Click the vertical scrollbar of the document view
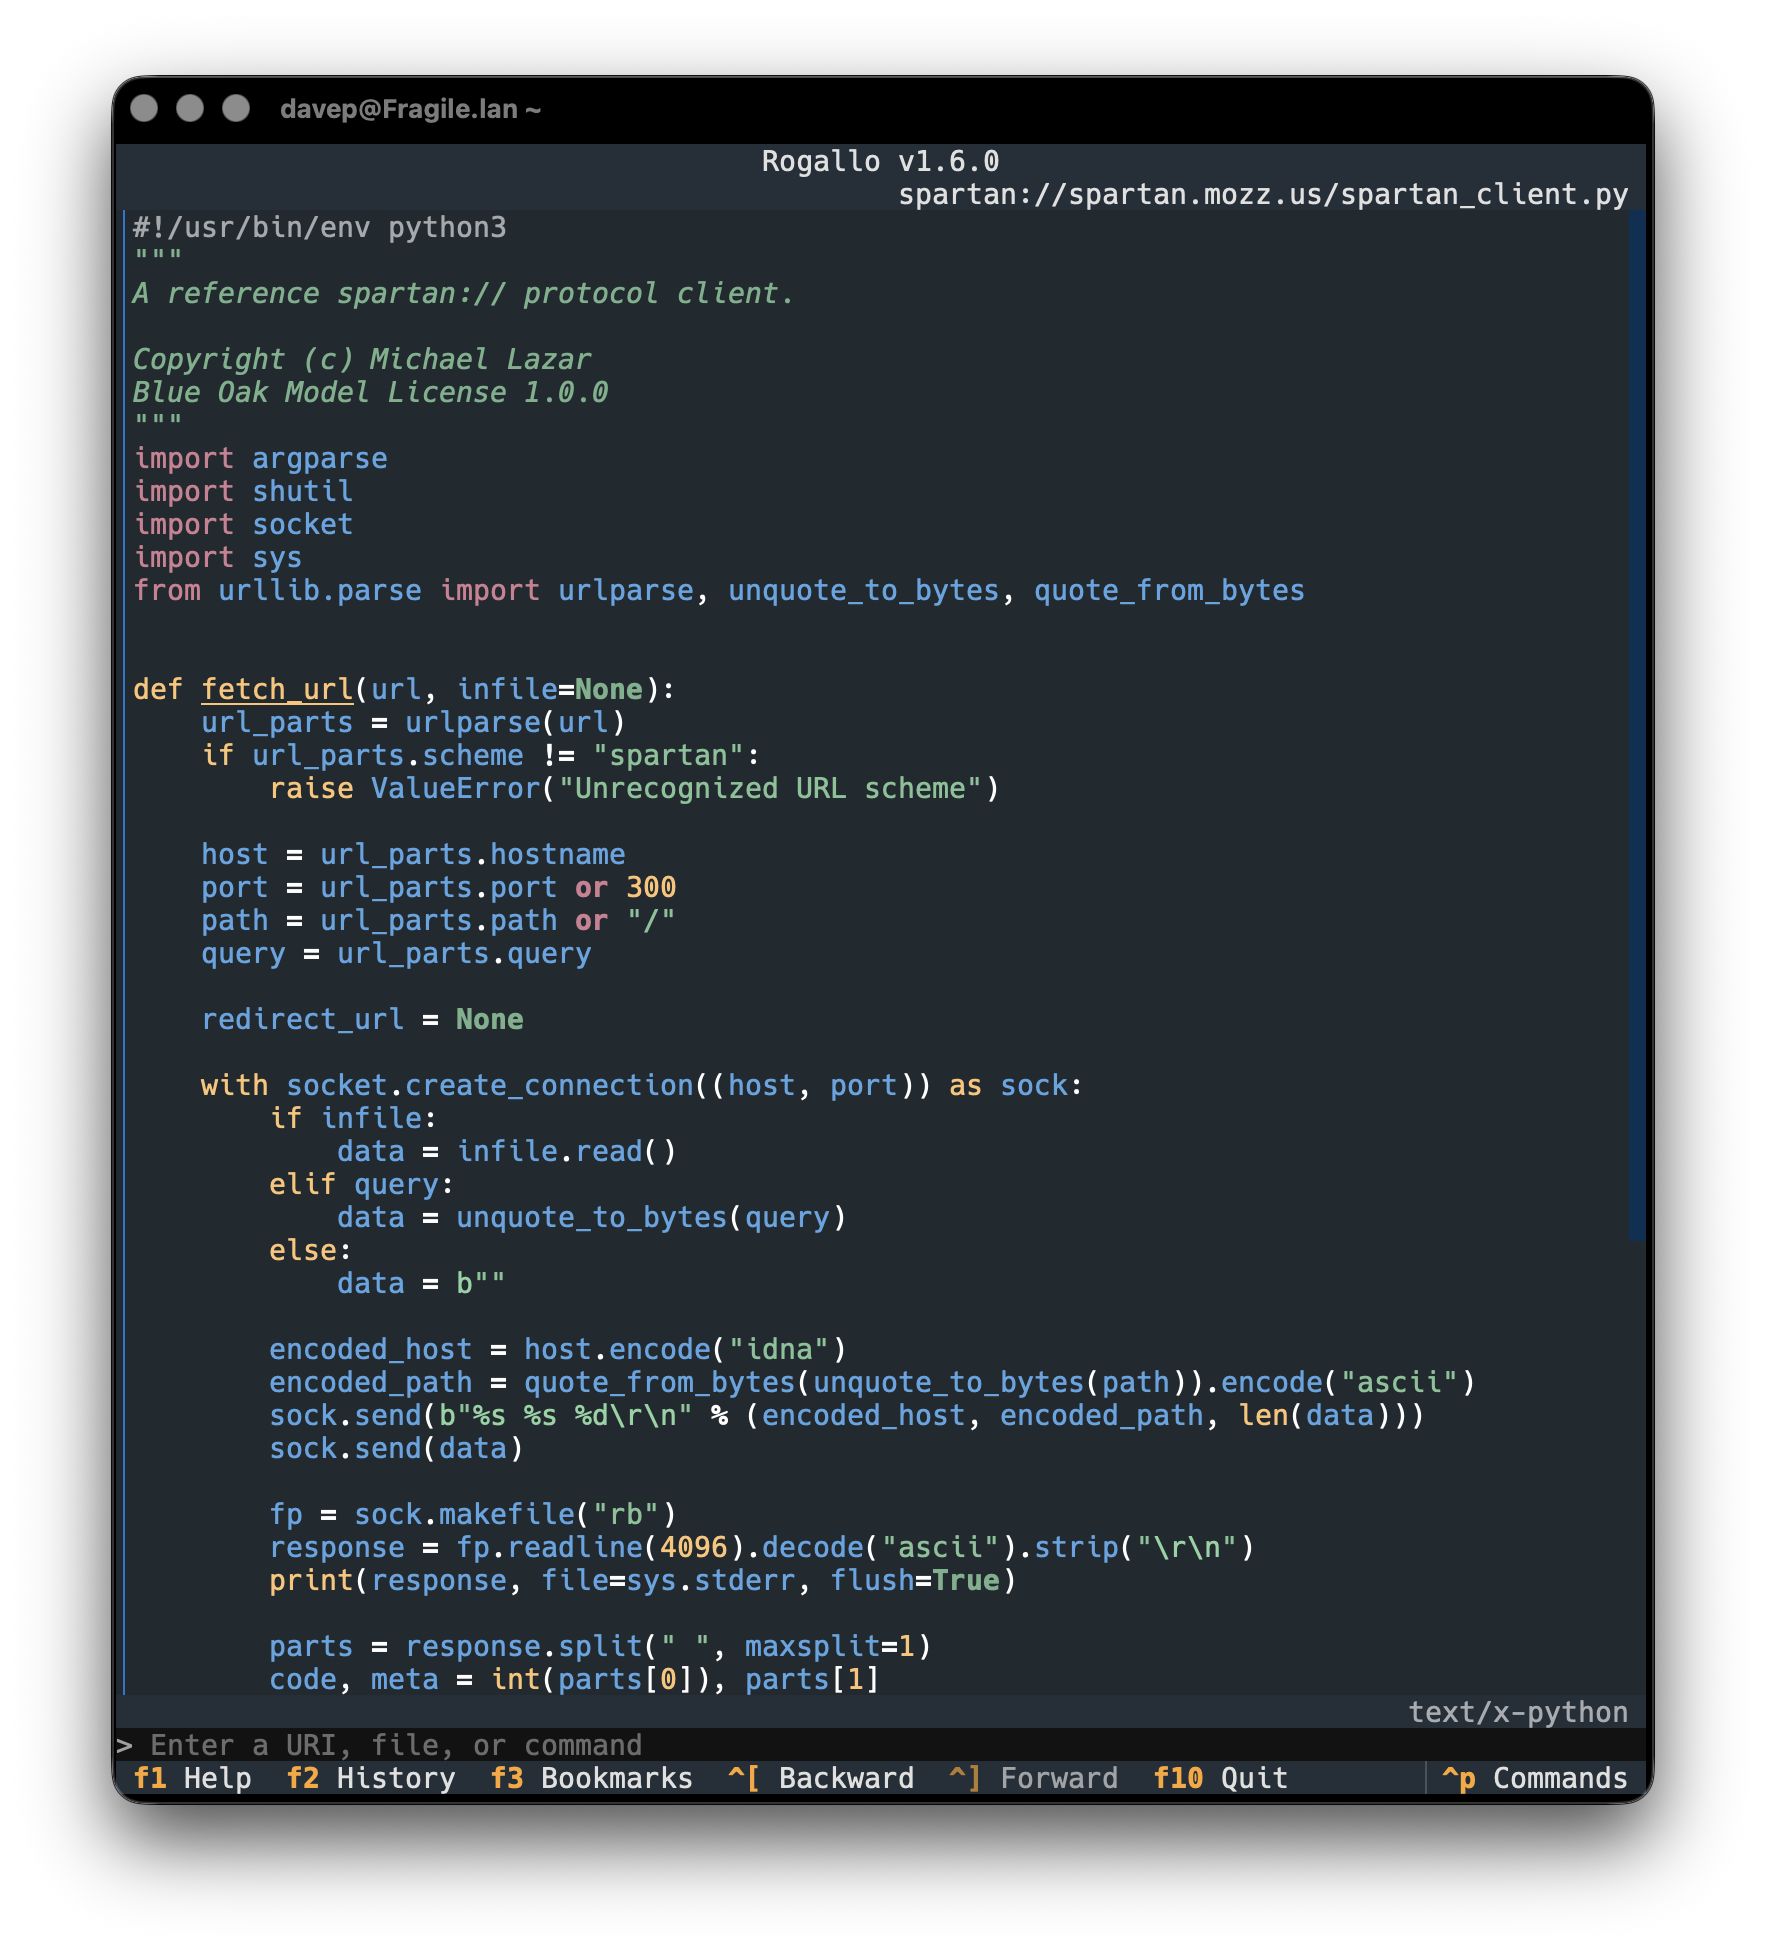 coord(1636,725)
